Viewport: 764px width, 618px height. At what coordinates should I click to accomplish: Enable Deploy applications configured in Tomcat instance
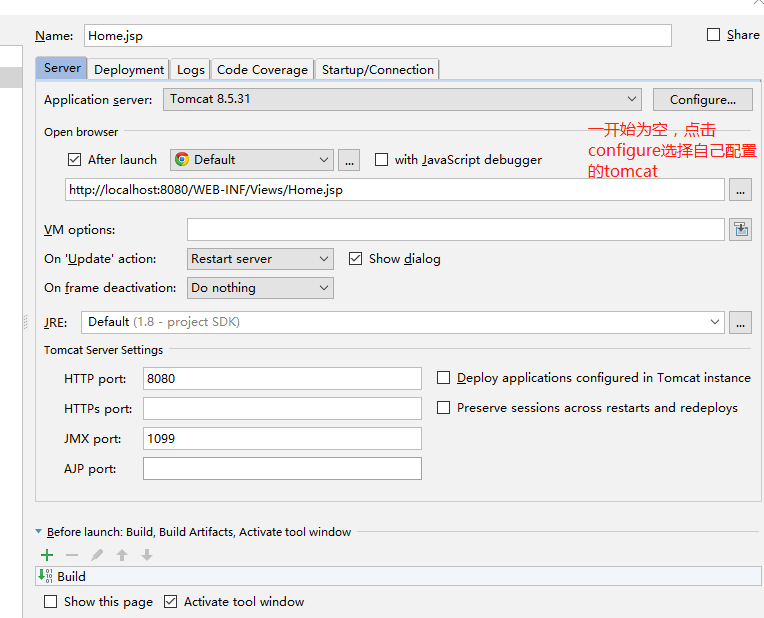[443, 378]
